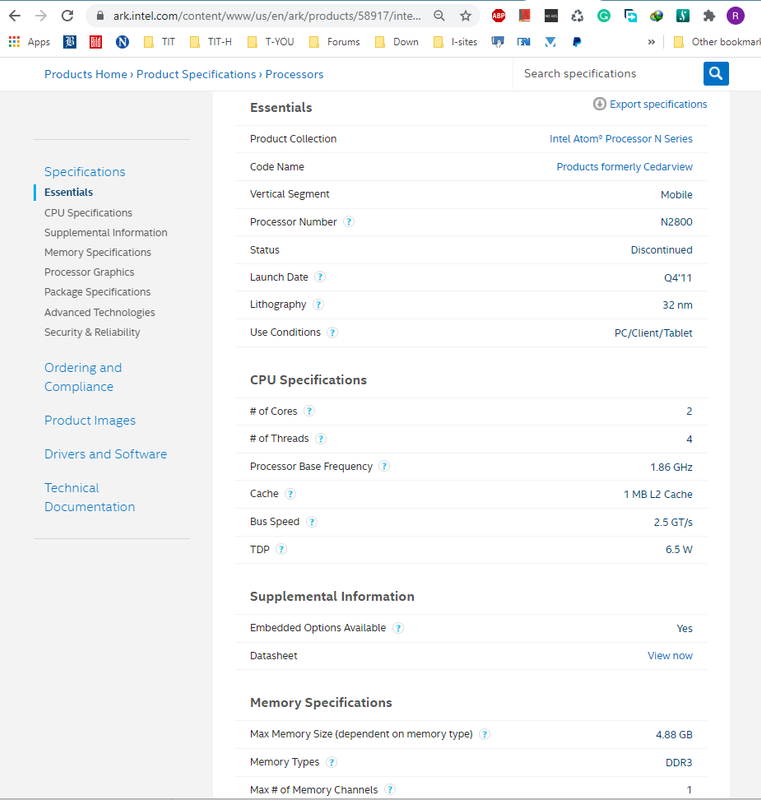761x800 pixels.
Task: Bookmark this page with the star icon
Action: [465, 16]
